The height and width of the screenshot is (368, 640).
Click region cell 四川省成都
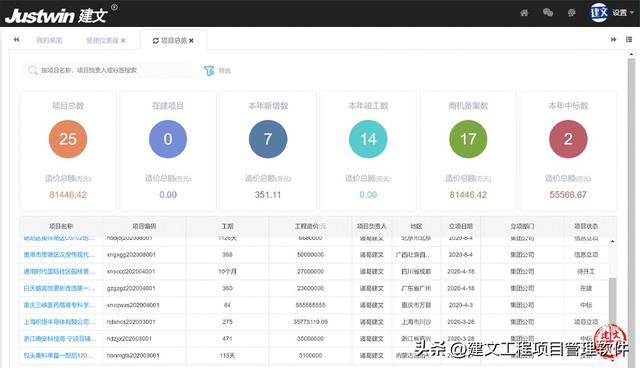click(416, 271)
